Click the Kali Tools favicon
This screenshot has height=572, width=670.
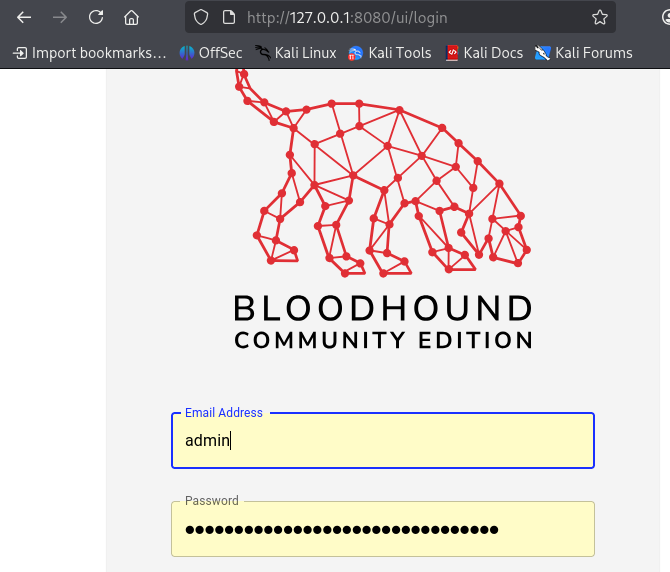(355, 53)
